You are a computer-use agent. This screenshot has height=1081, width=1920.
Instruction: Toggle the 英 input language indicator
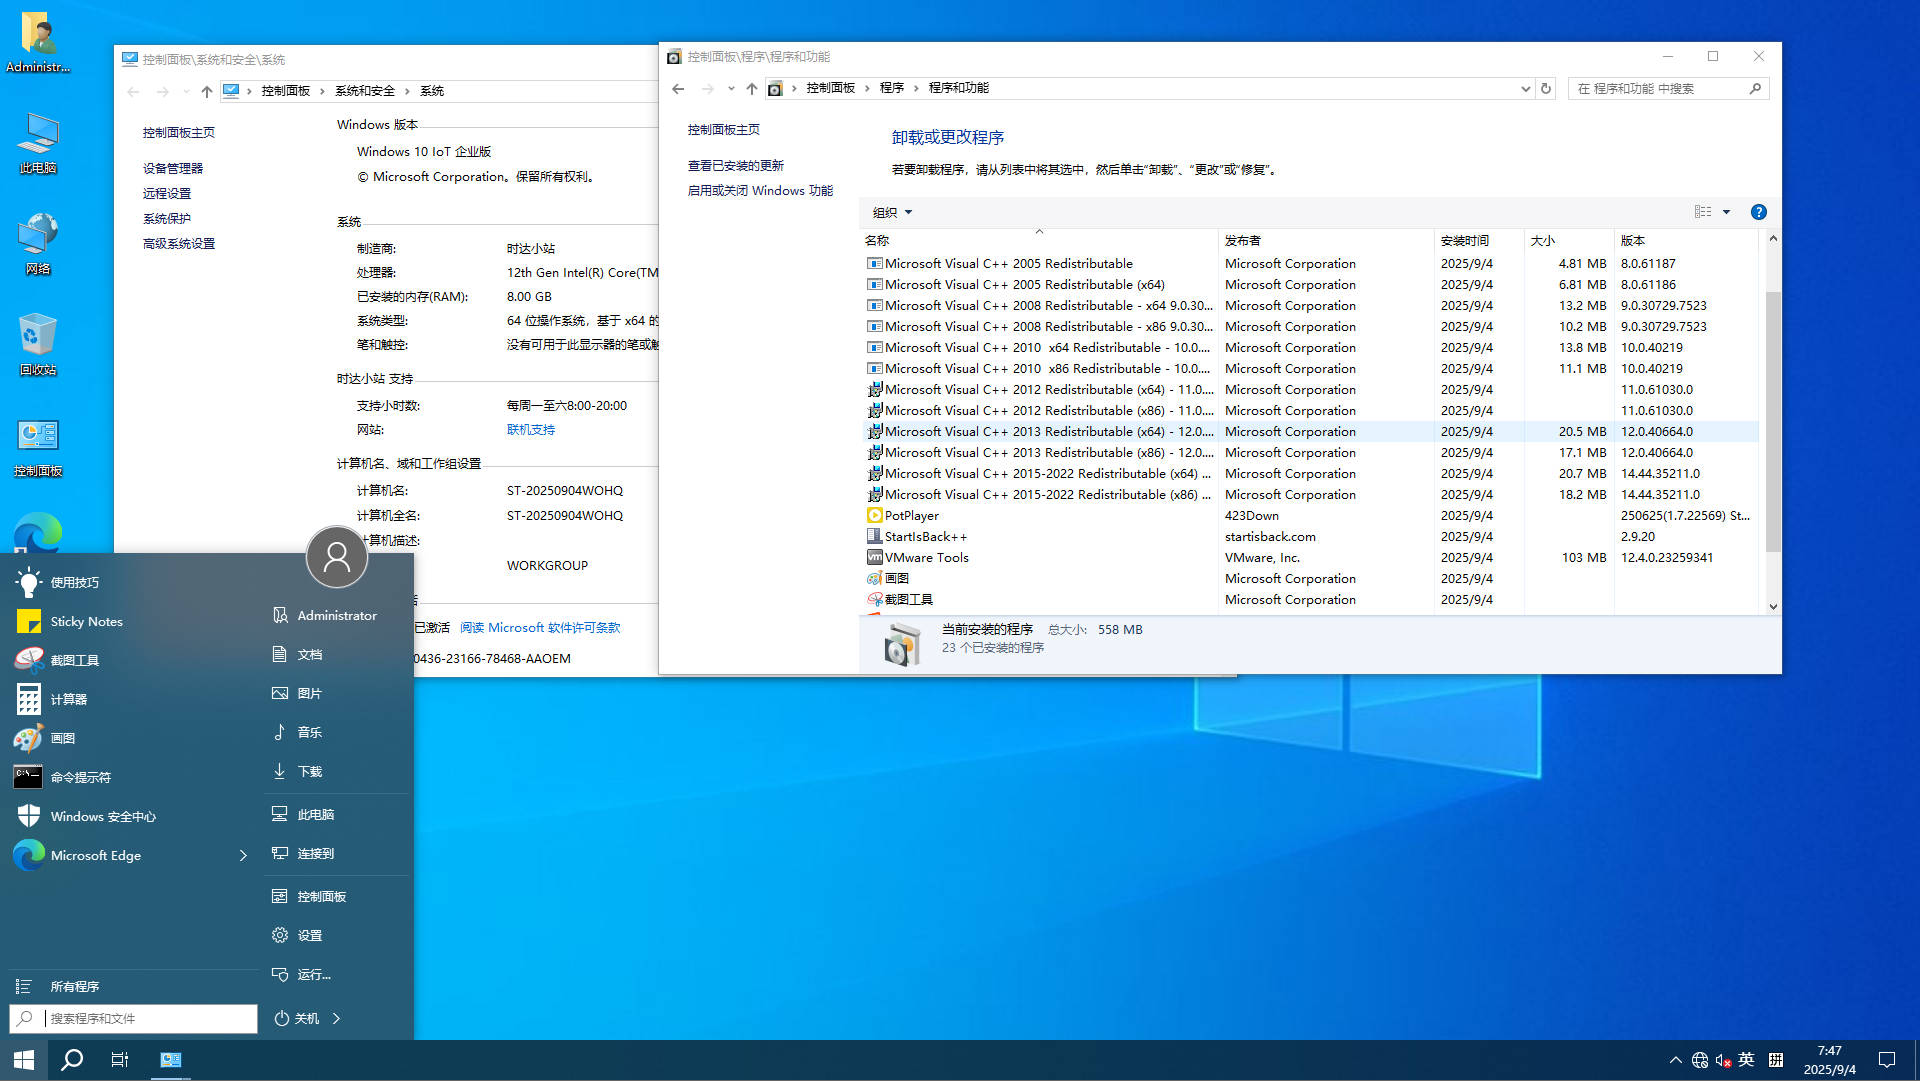[x=1746, y=1059]
